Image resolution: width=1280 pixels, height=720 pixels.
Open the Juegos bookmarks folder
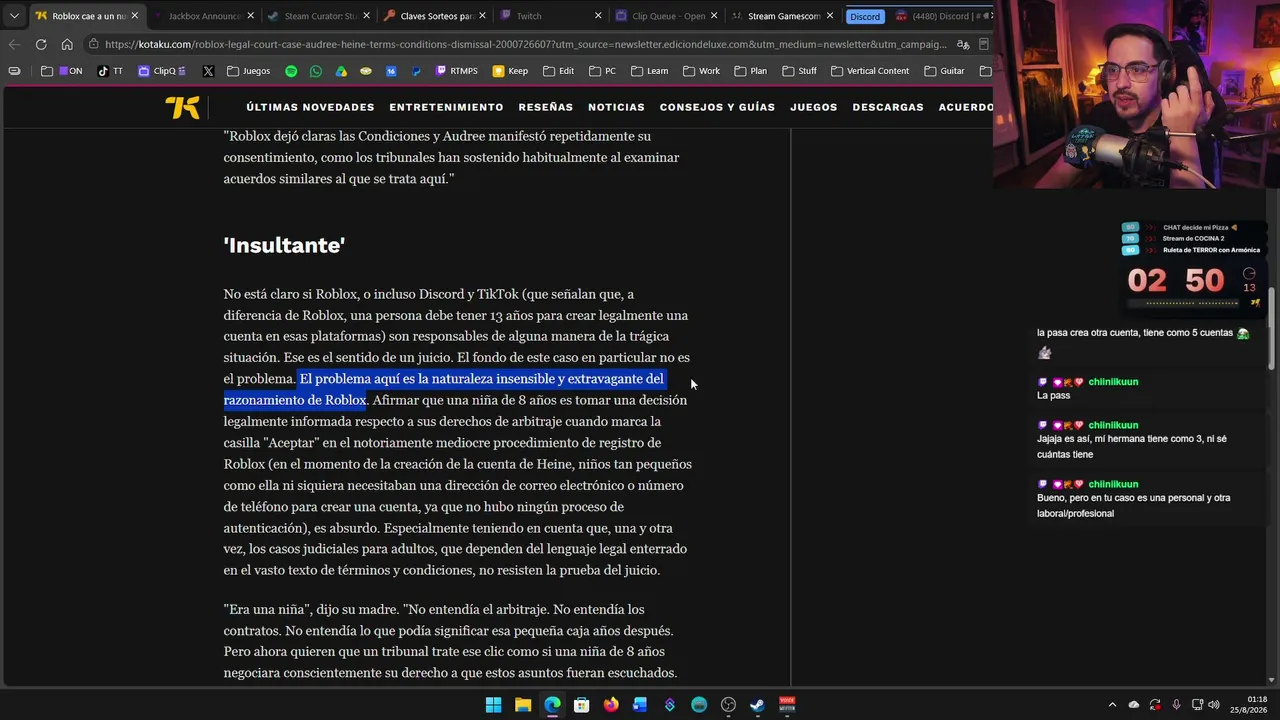tap(249, 71)
